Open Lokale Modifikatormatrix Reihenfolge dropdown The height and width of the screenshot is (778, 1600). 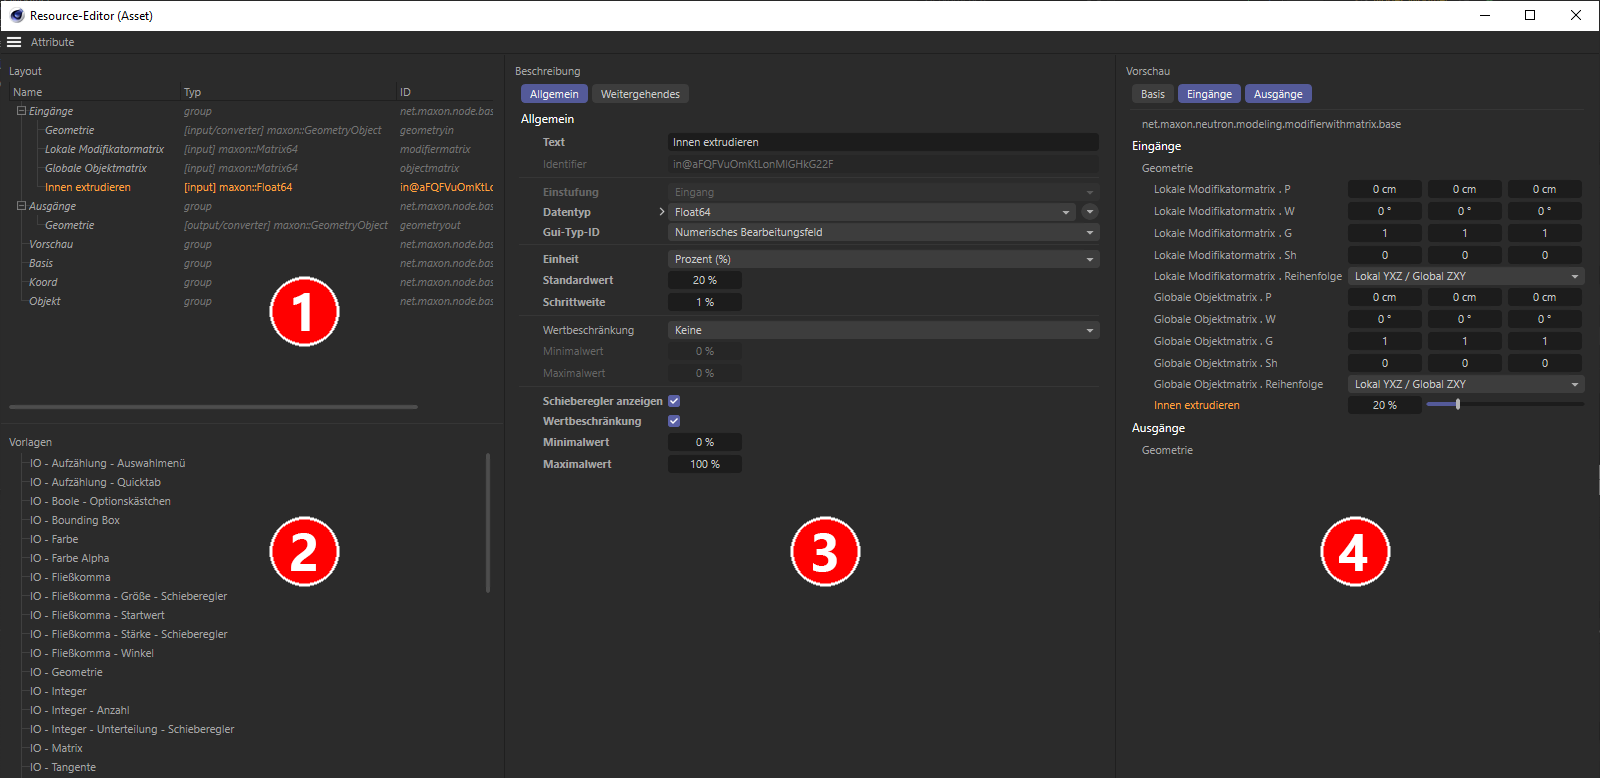(1465, 276)
